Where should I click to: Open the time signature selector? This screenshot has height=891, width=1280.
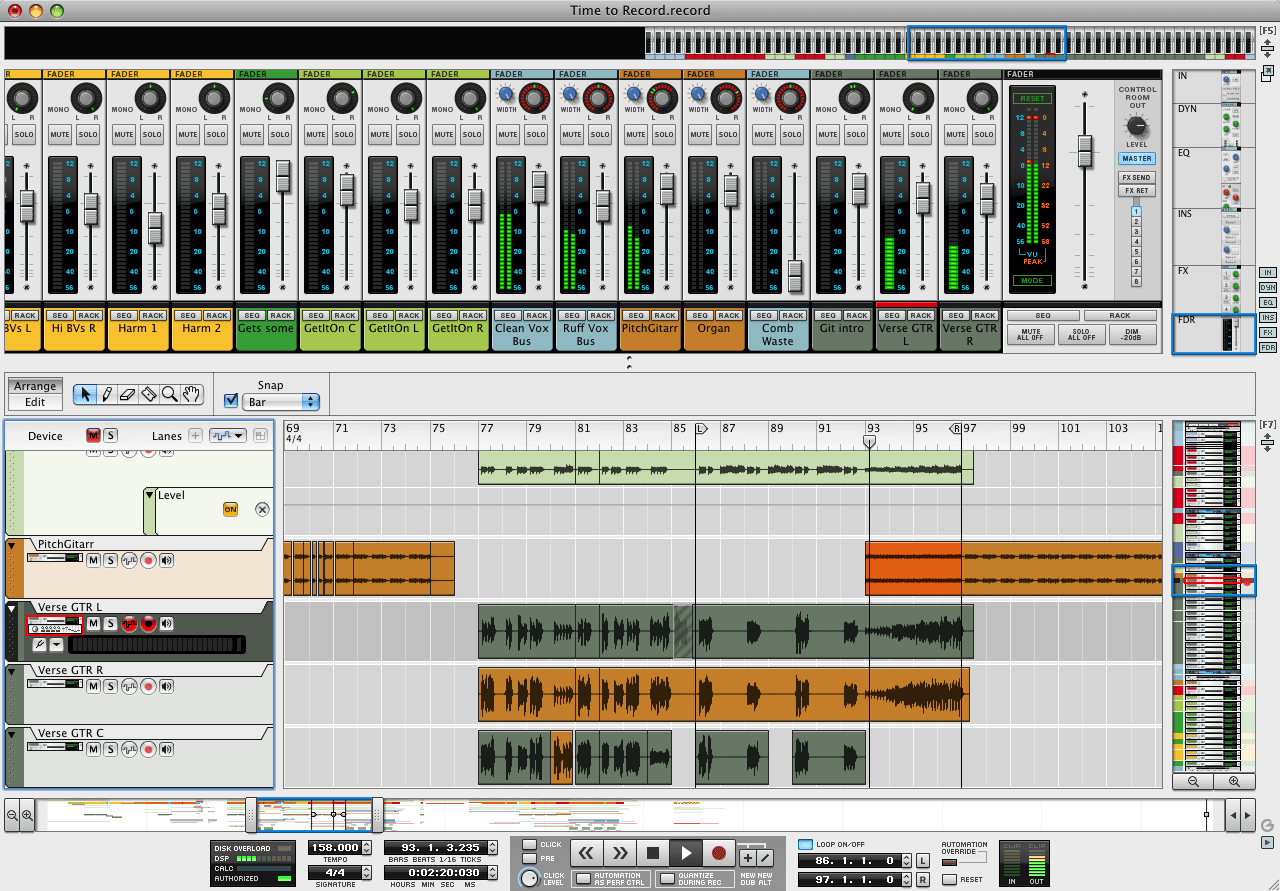pos(337,872)
